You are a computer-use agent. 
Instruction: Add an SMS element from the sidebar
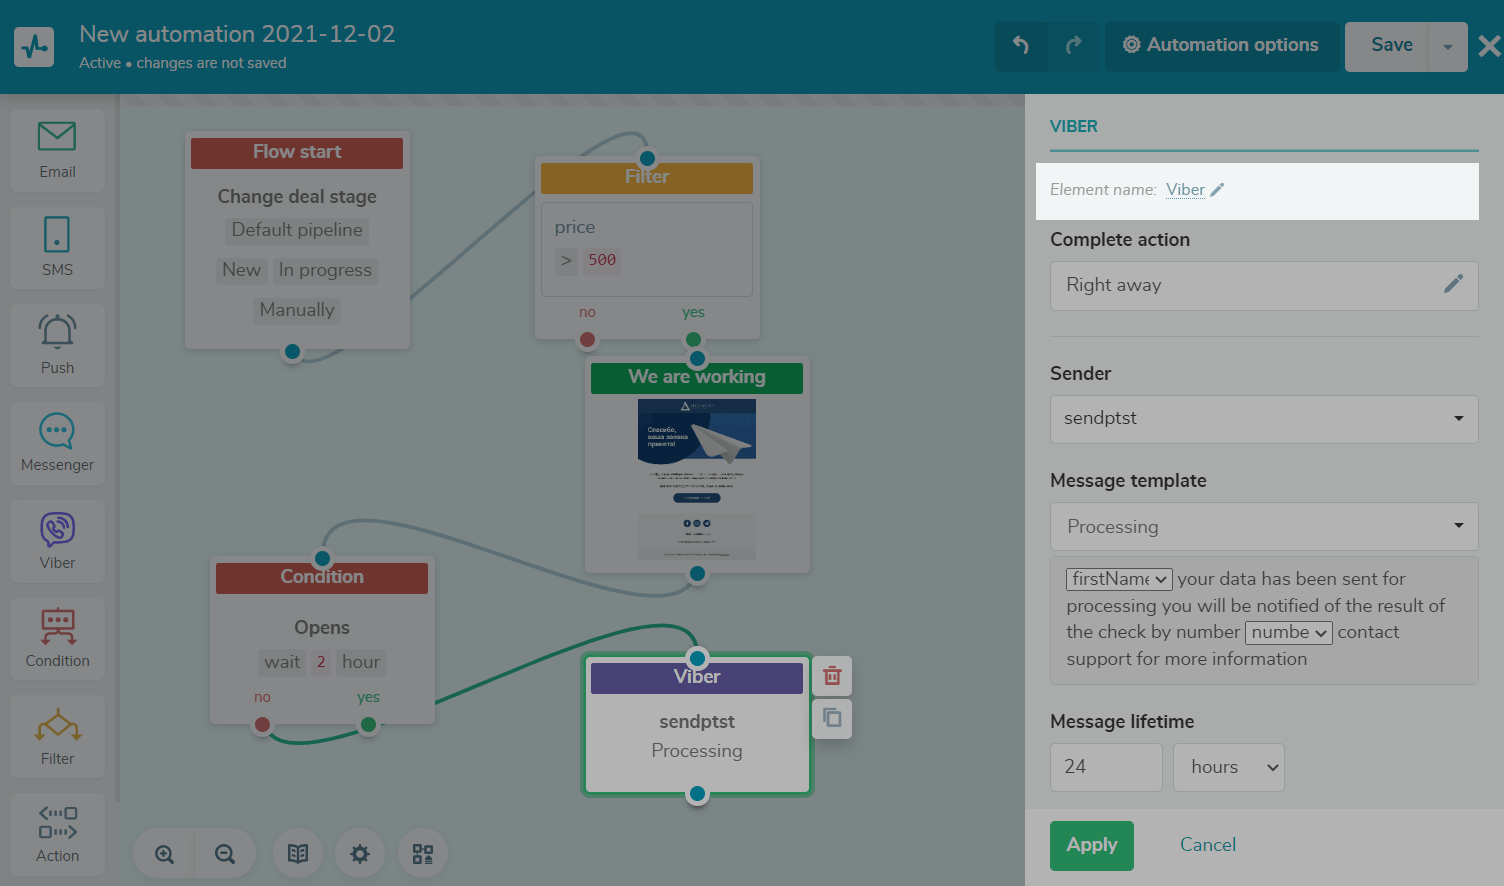click(57, 247)
